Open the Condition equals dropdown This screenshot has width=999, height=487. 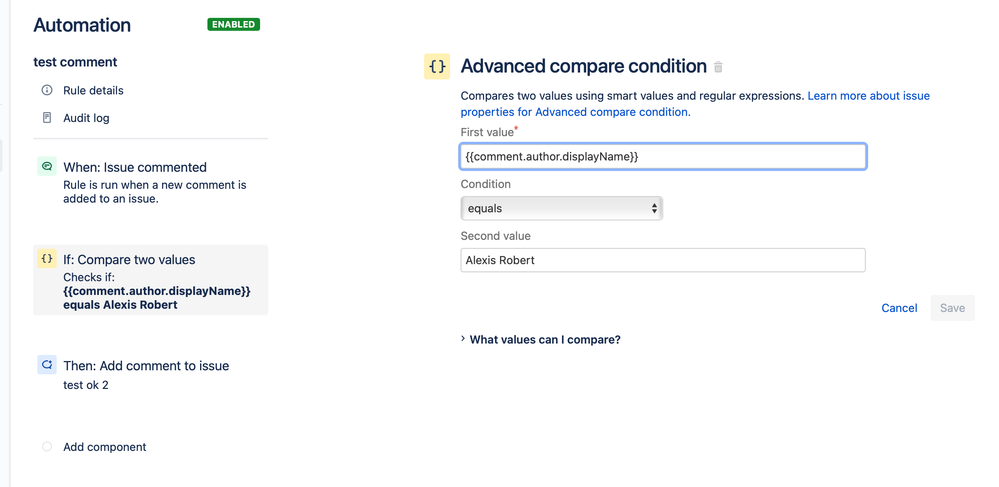pos(561,208)
